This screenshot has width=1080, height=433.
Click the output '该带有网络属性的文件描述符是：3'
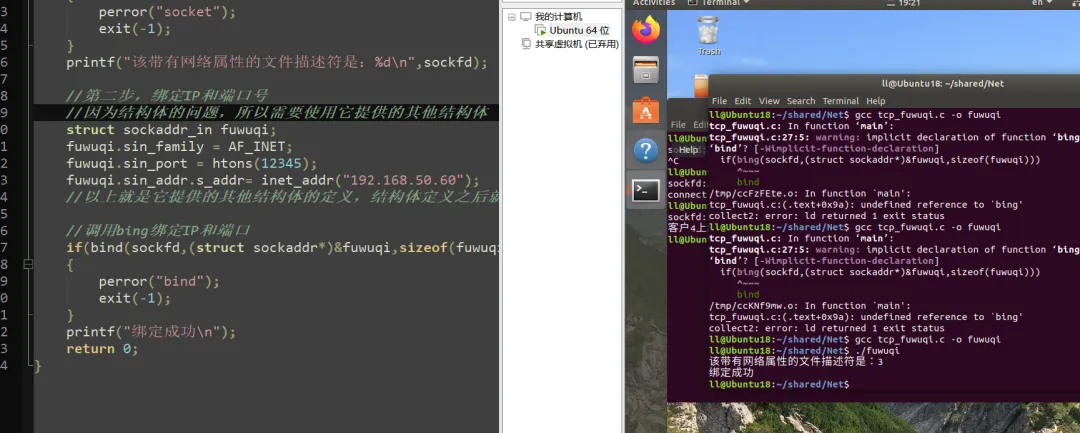796,362
